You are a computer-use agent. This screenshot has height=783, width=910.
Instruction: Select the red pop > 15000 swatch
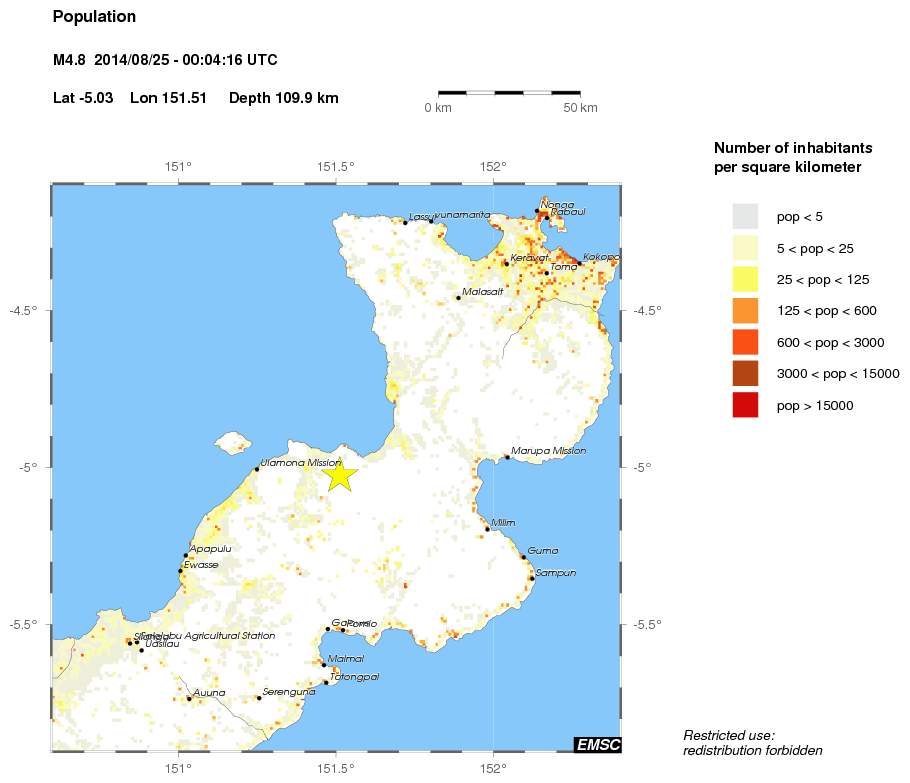pos(745,405)
